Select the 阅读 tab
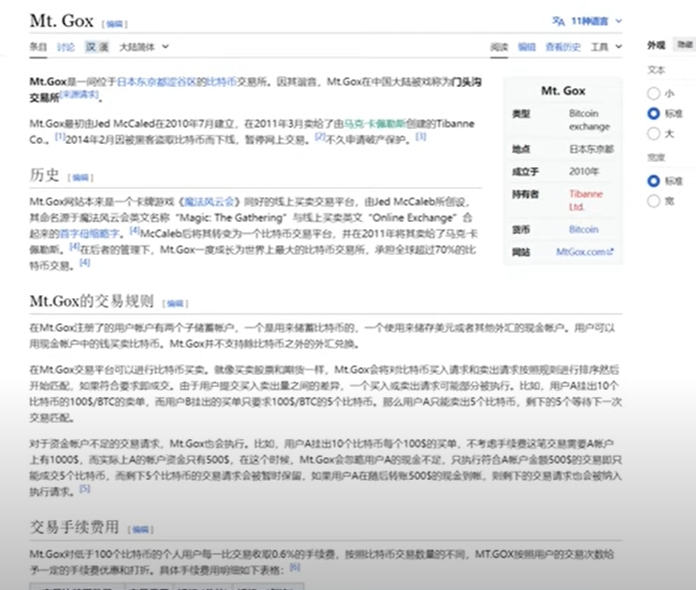This screenshot has width=696, height=590. [x=499, y=47]
